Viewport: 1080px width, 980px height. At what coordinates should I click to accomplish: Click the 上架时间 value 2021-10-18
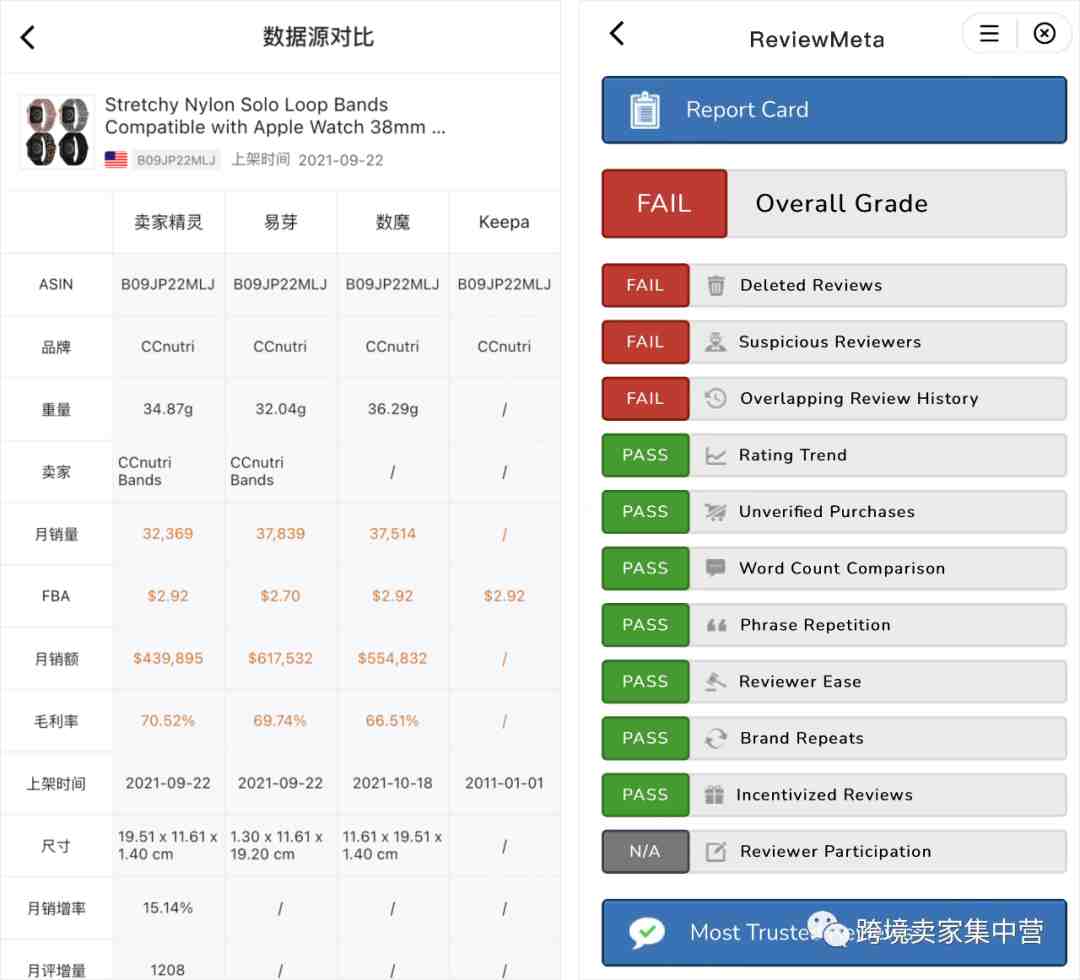[x=393, y=783]
